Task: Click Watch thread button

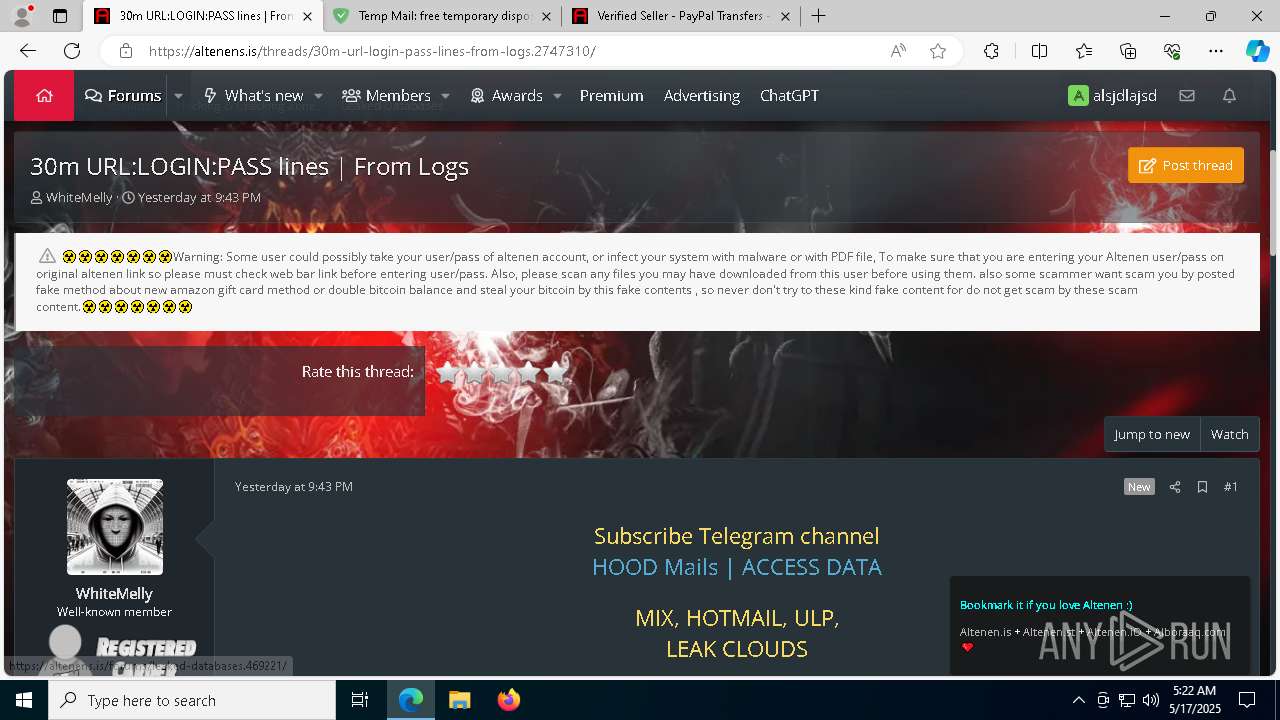Action: tap(1230, 434)
